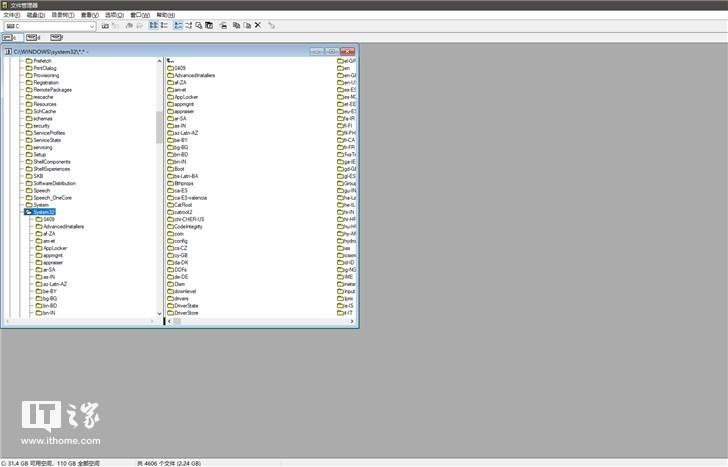Image resolution: width=728 pixels, height=467 pixels.
Task: Click the C drive icon button
Action: 11,37
